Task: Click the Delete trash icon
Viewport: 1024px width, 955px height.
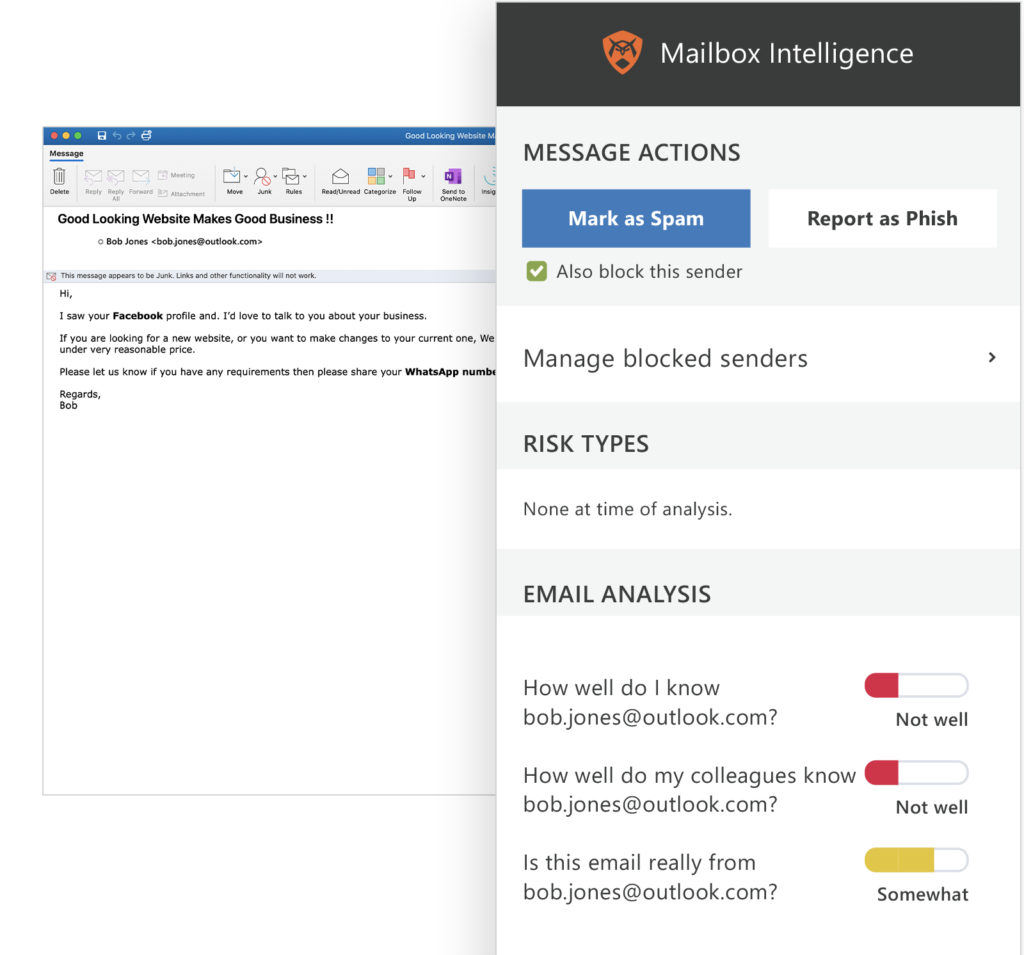Action: [x=59, y=176]
